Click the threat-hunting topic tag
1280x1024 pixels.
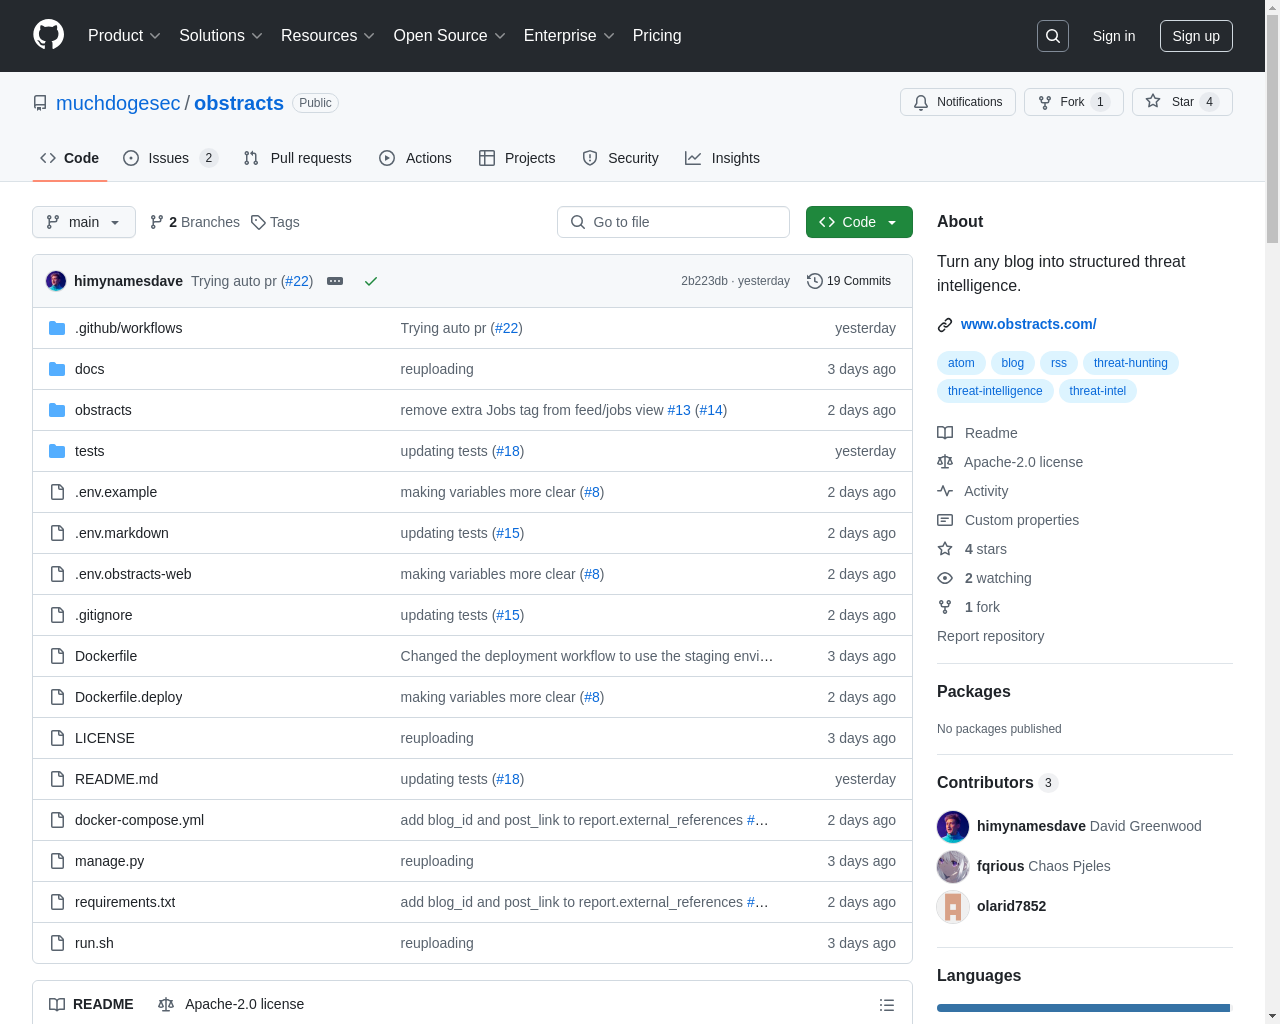tap(1130, 363)
